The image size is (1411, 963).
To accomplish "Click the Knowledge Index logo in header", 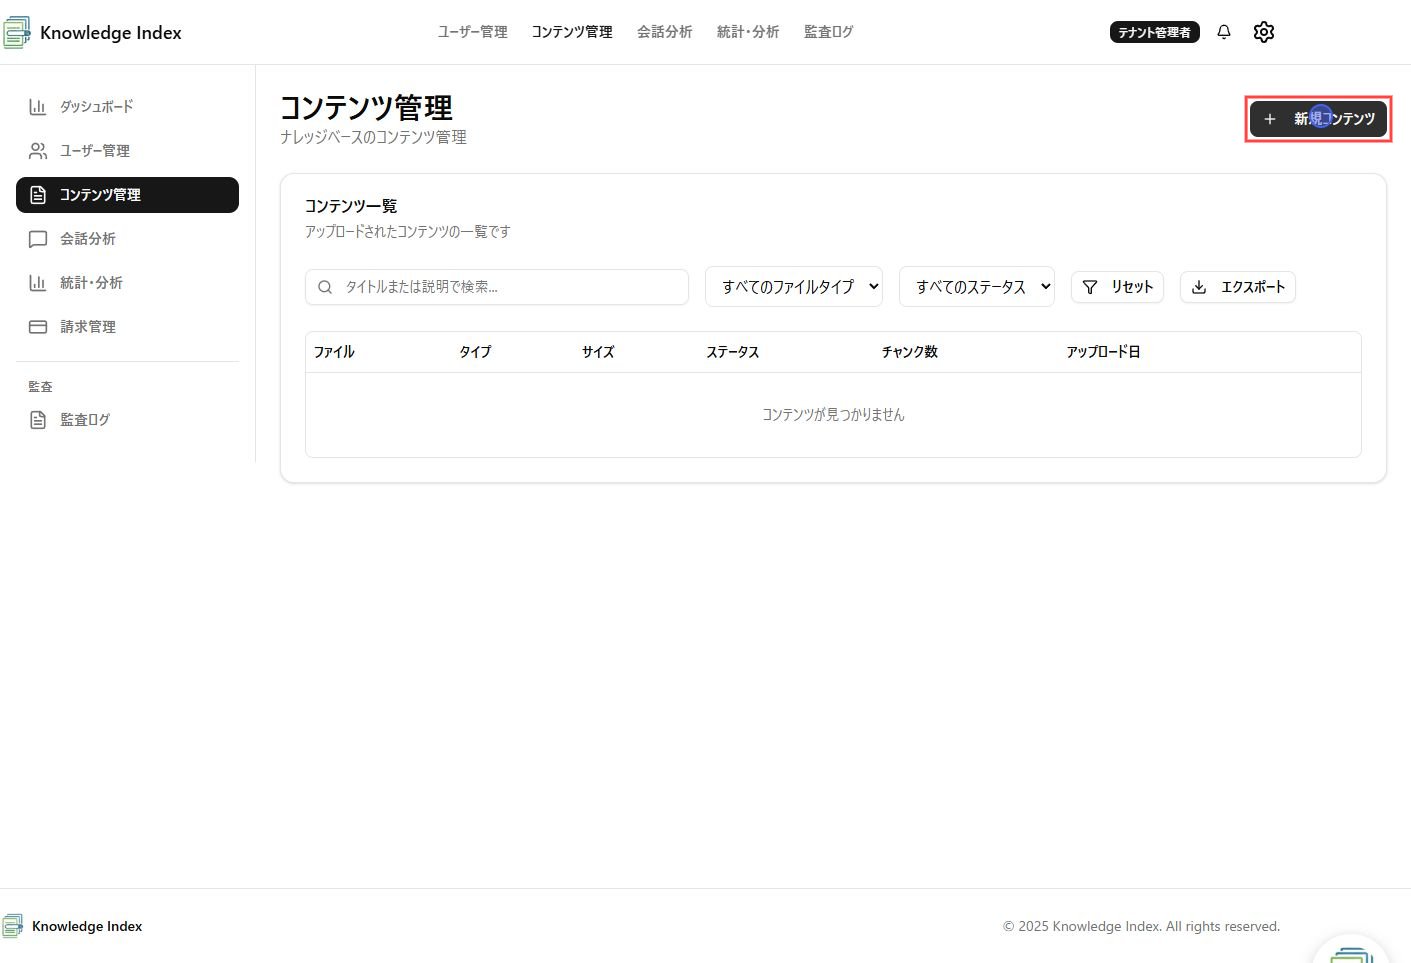I will point(16,32).
